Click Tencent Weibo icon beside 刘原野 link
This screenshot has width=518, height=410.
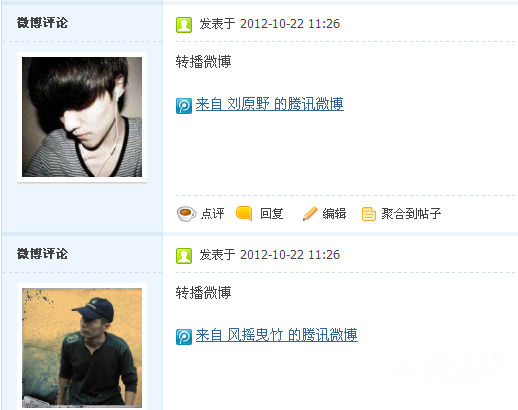184,106
